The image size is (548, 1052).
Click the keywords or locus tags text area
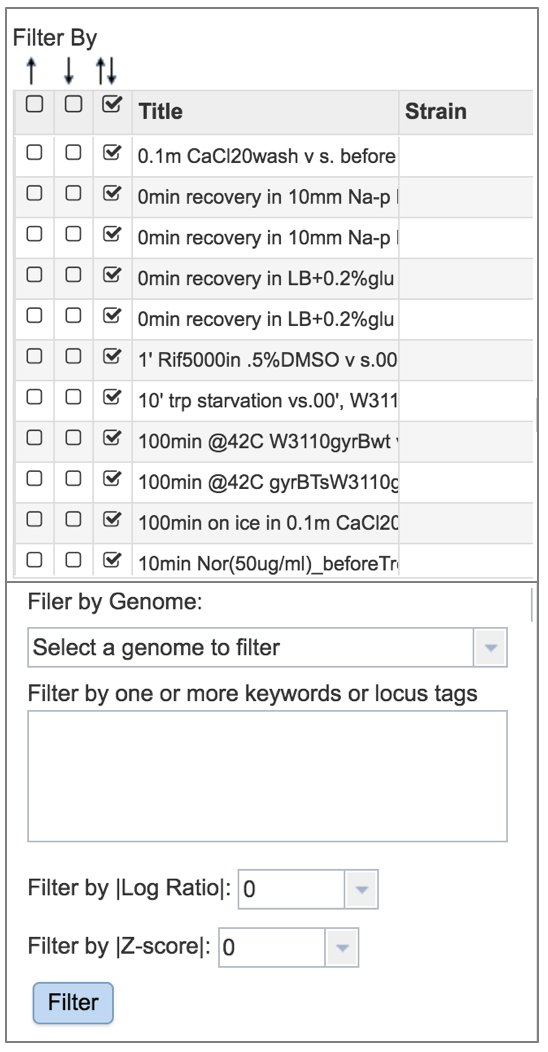pos(267,776)
